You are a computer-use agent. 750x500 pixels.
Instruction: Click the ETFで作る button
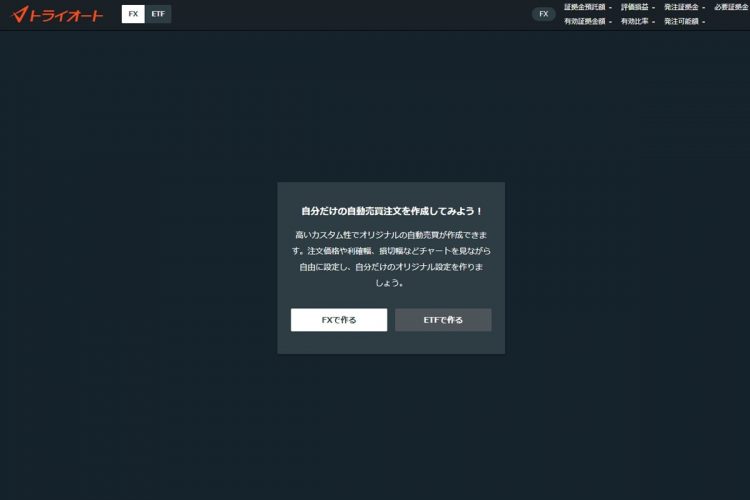[443, 320]
